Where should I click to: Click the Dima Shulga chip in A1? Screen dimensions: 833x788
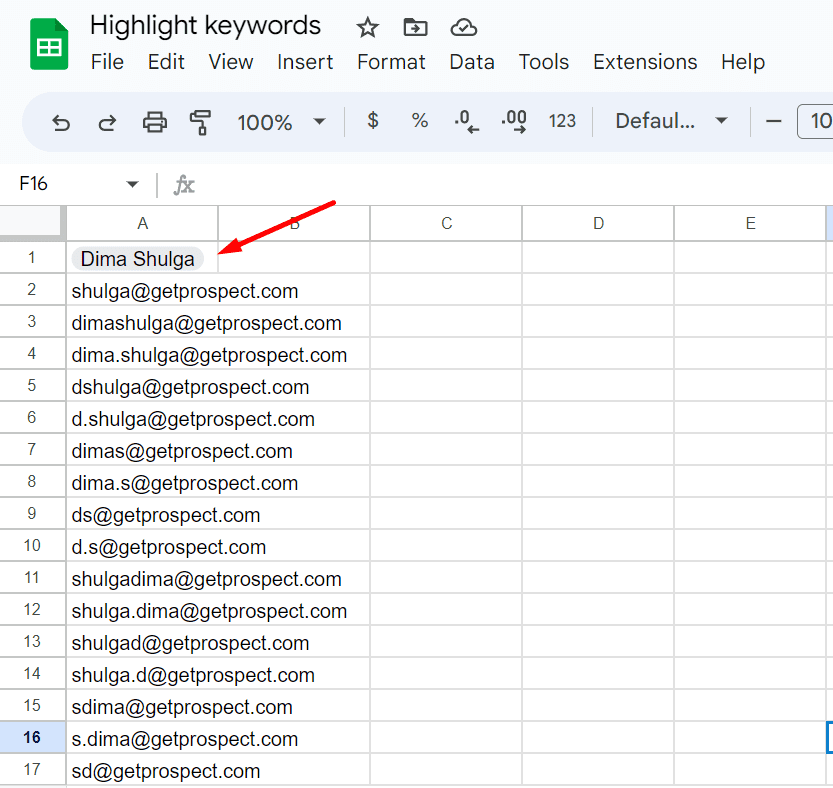click(x=138, y=259)
